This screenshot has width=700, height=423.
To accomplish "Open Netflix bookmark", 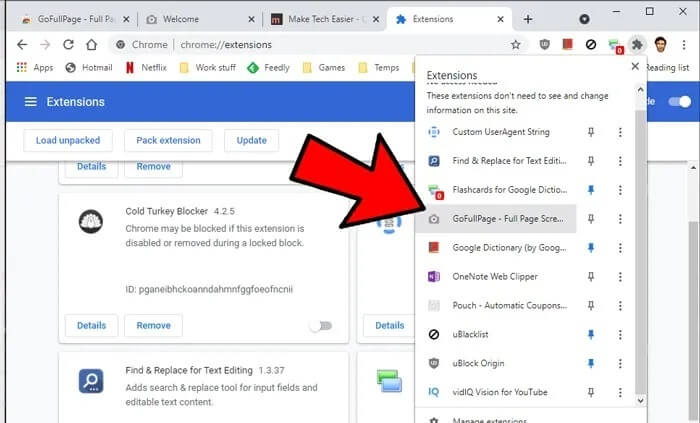I will (146, 68).
